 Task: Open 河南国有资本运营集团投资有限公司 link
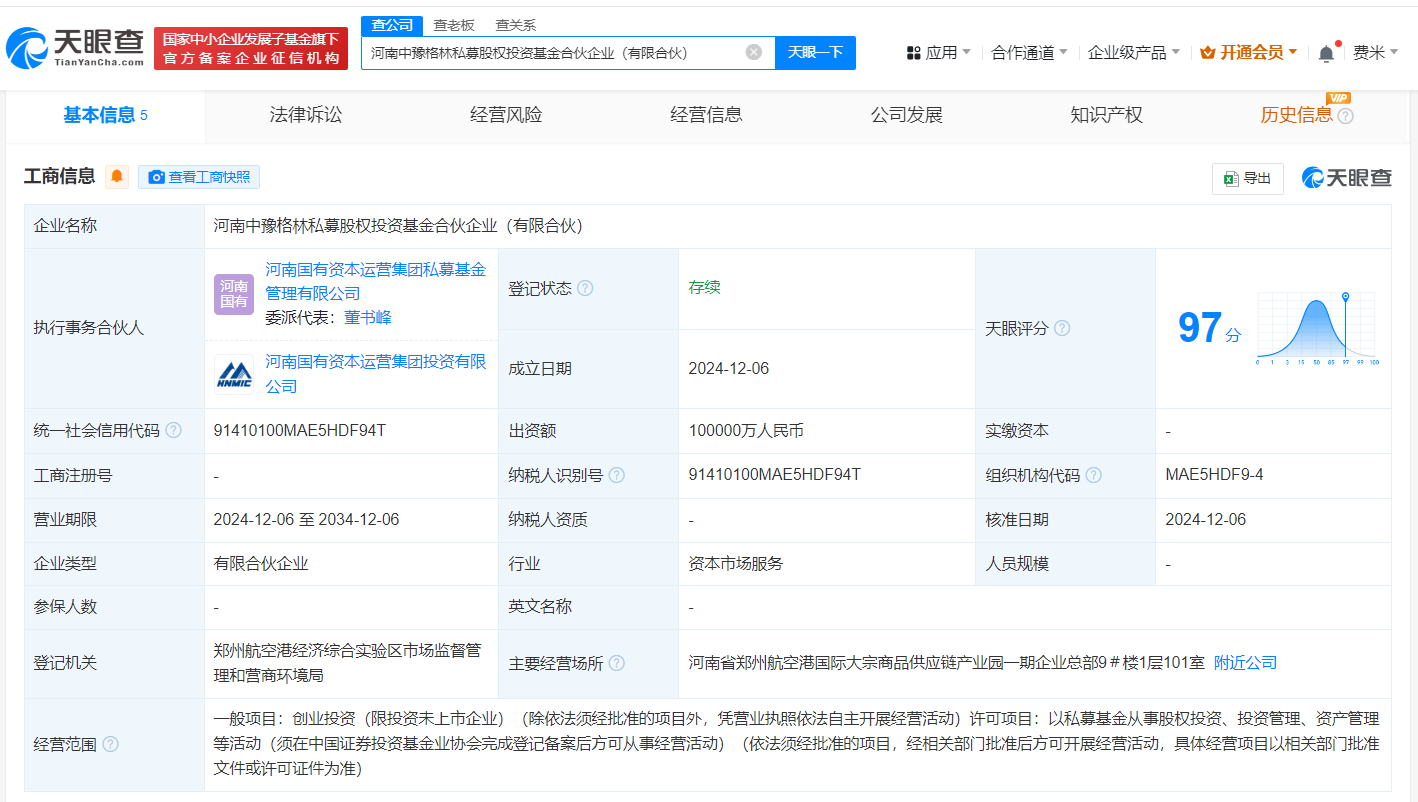[x=375, y=374]
